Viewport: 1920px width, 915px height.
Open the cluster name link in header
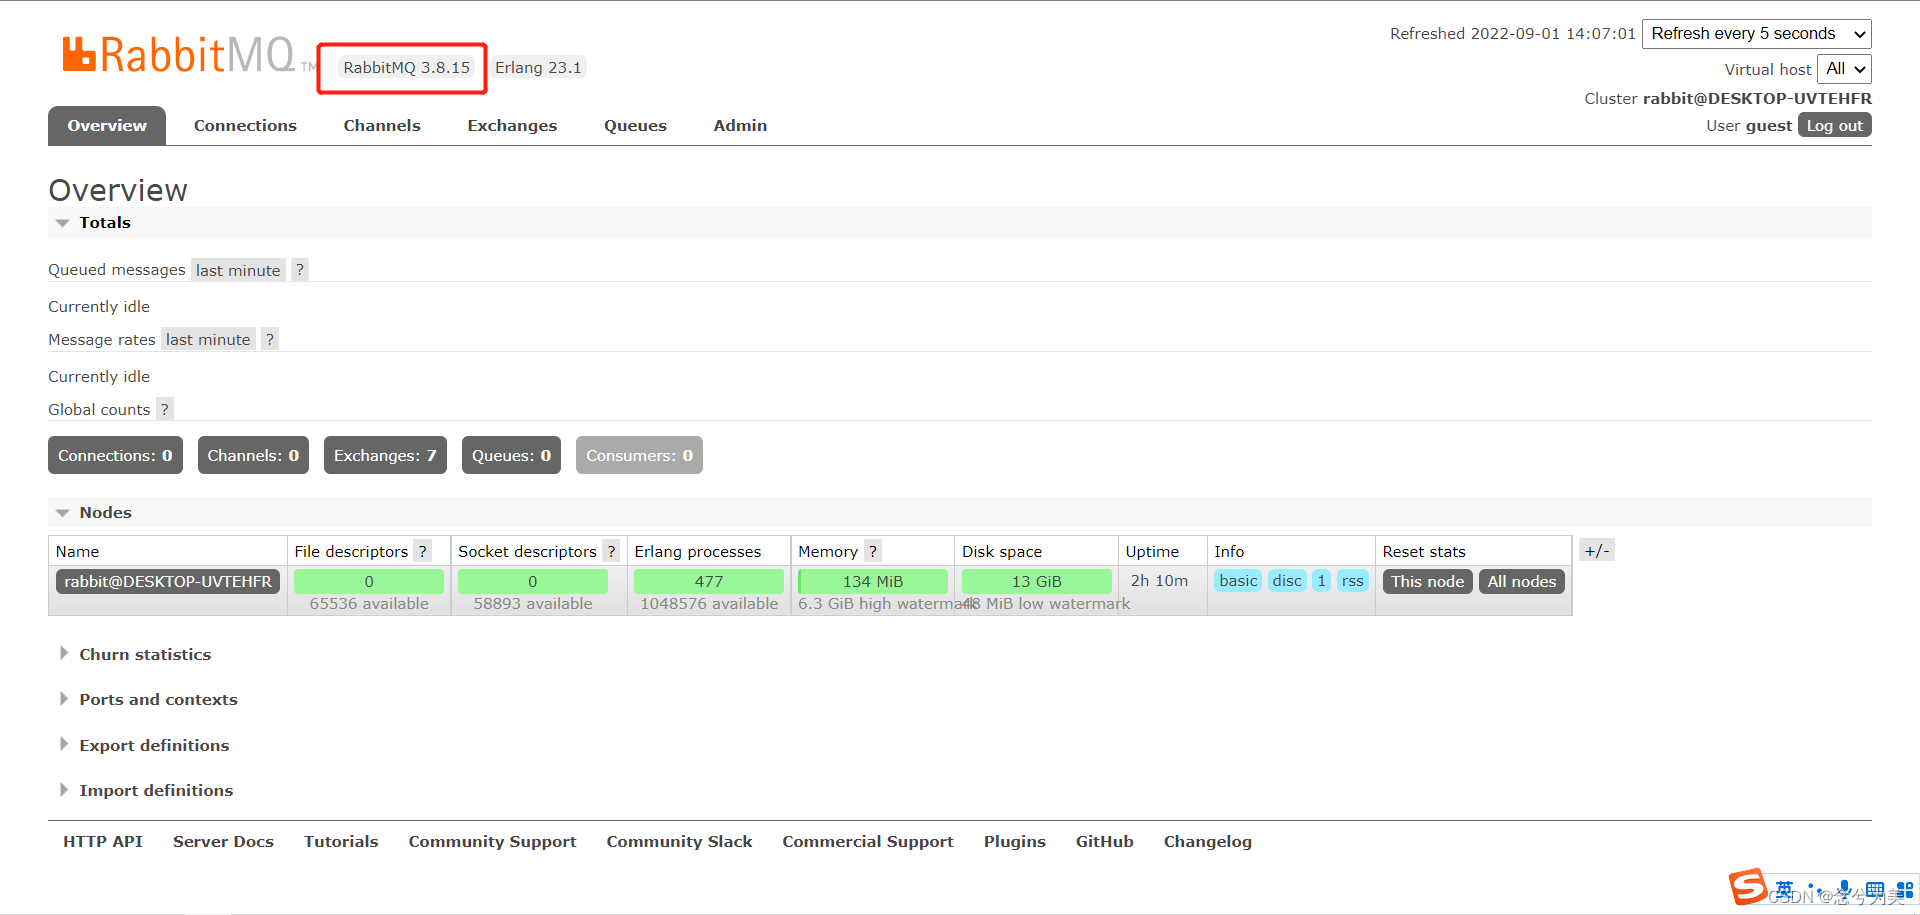click(x=1757, y=99)
